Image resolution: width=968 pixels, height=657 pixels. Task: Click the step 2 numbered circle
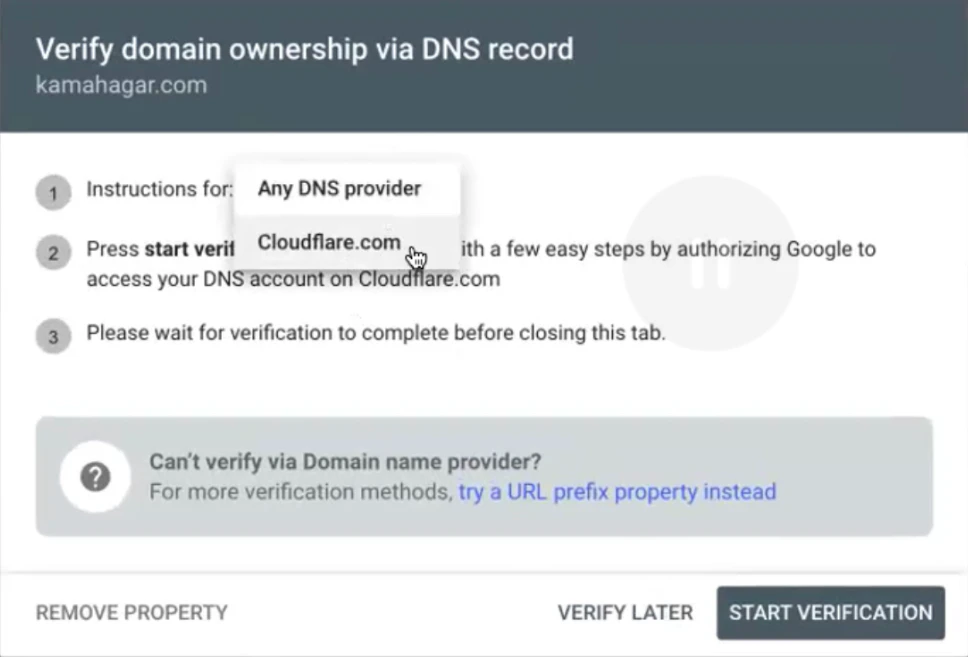click(53, 253)
